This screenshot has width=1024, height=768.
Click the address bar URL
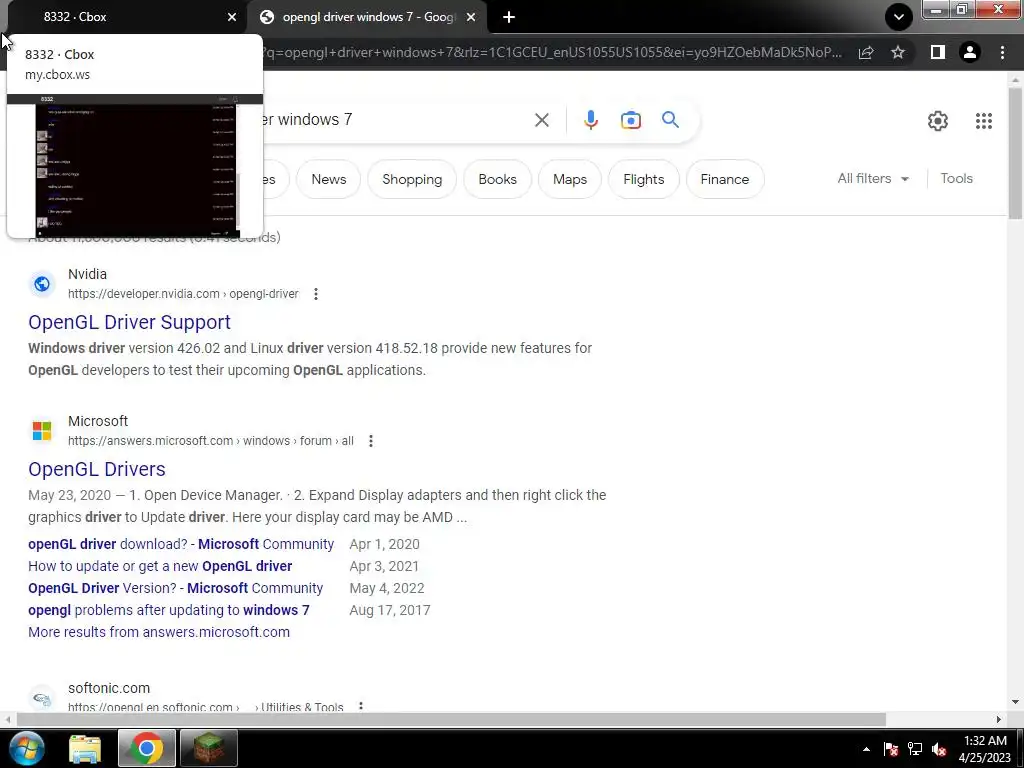(552, 52)
